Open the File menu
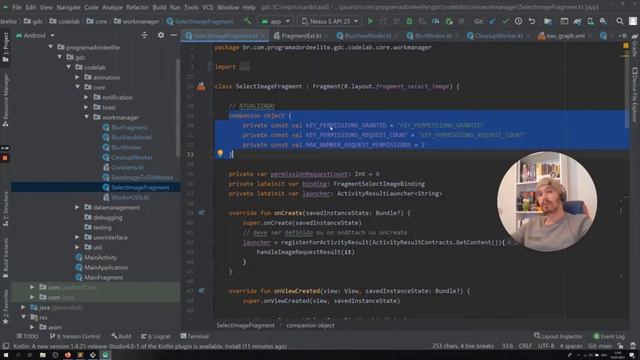The image size is (640, 360). (17, 7)
